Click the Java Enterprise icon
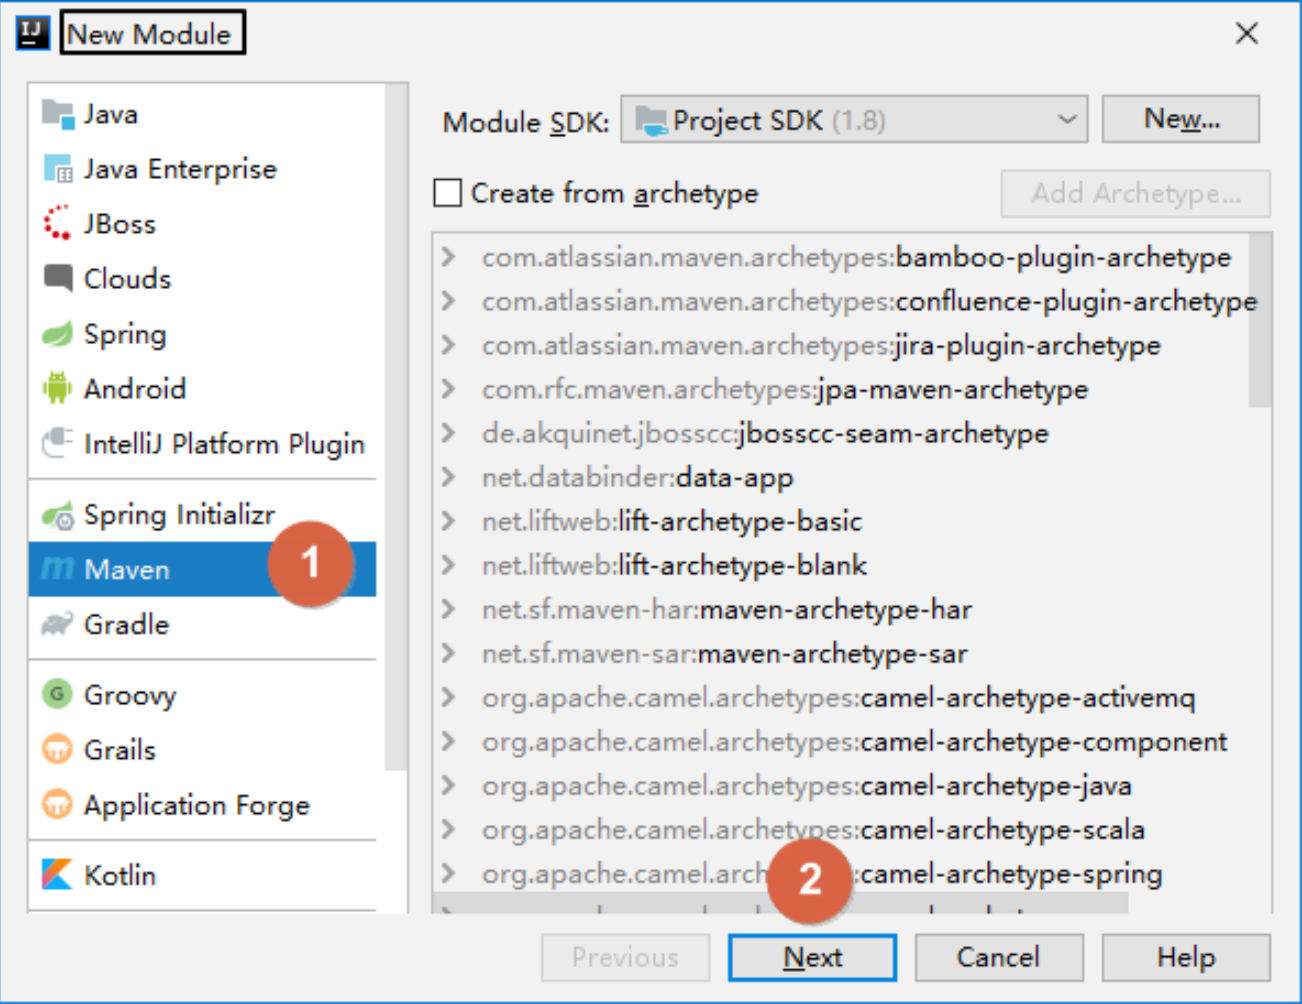This screenshot has height=1004, width=1302. click(58, 169)
